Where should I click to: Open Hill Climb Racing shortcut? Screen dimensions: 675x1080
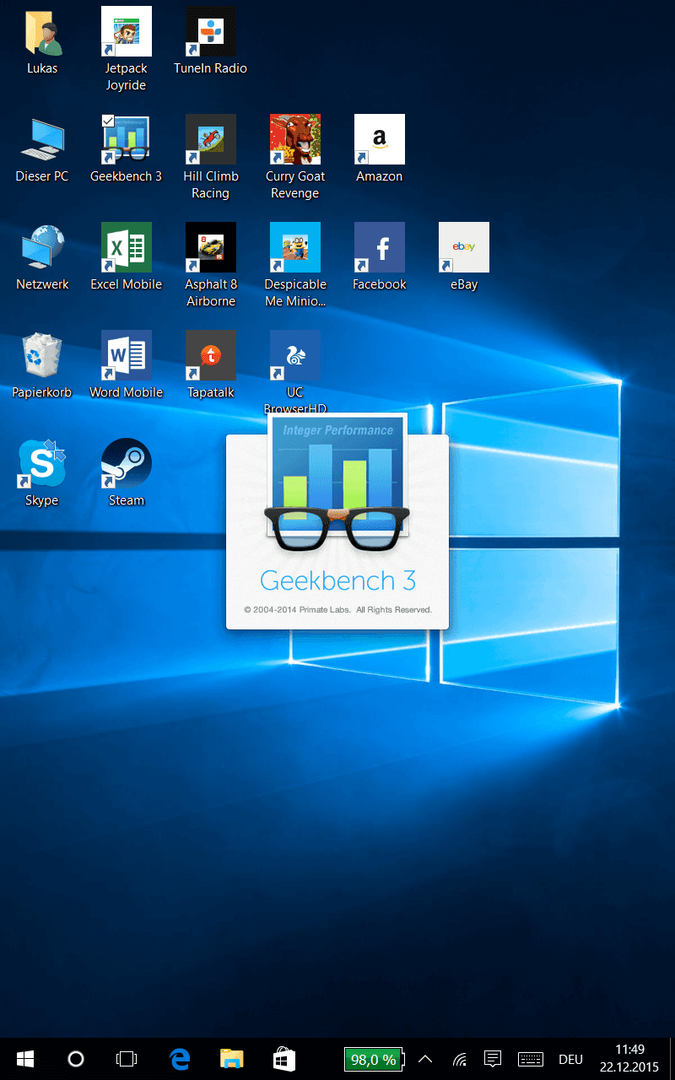point(210,139)
